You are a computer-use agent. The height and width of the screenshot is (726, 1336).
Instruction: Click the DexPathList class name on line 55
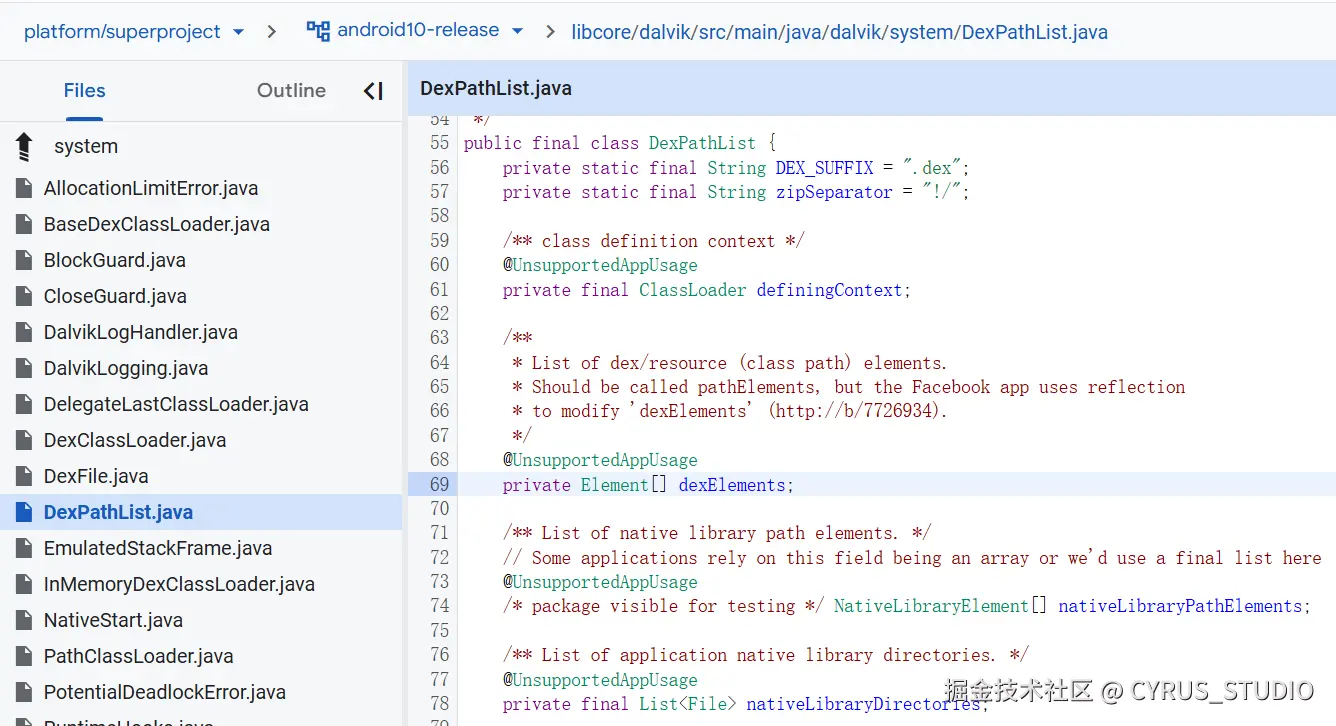tap(702, 143)
